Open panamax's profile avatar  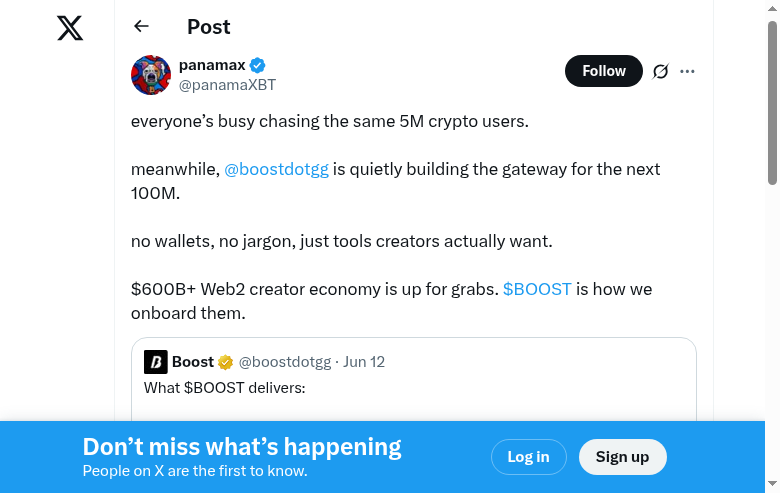coord(151,75)
